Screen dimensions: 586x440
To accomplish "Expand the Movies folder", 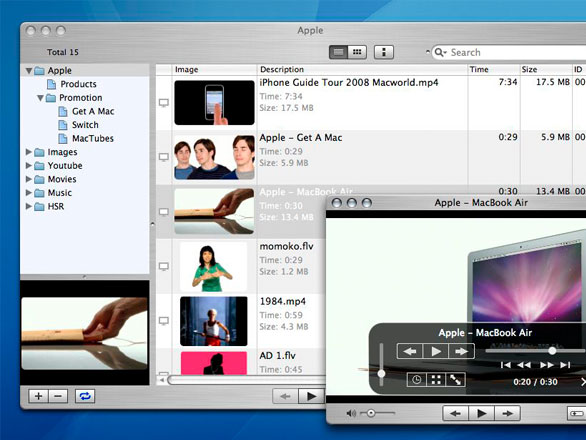I will point(28,179).
